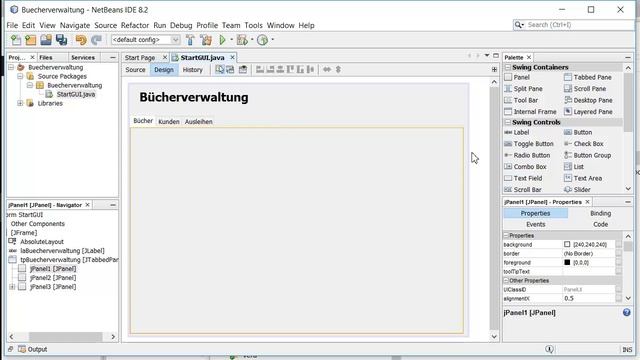Click the Preview Design icon
This screenshot has height=360, width=640.
tap(243, 69)
